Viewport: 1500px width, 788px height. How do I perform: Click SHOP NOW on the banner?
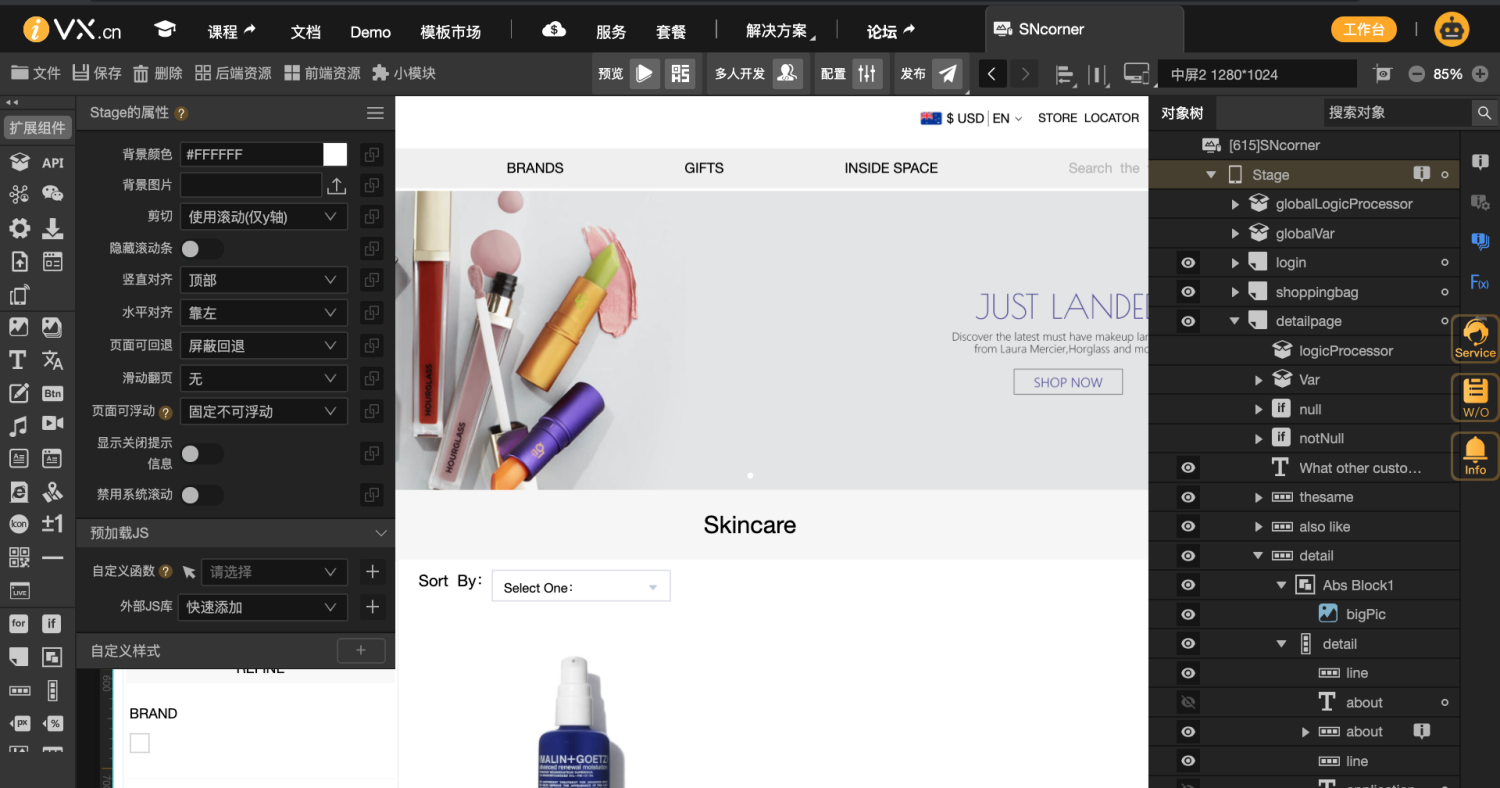pos(1068,382)
